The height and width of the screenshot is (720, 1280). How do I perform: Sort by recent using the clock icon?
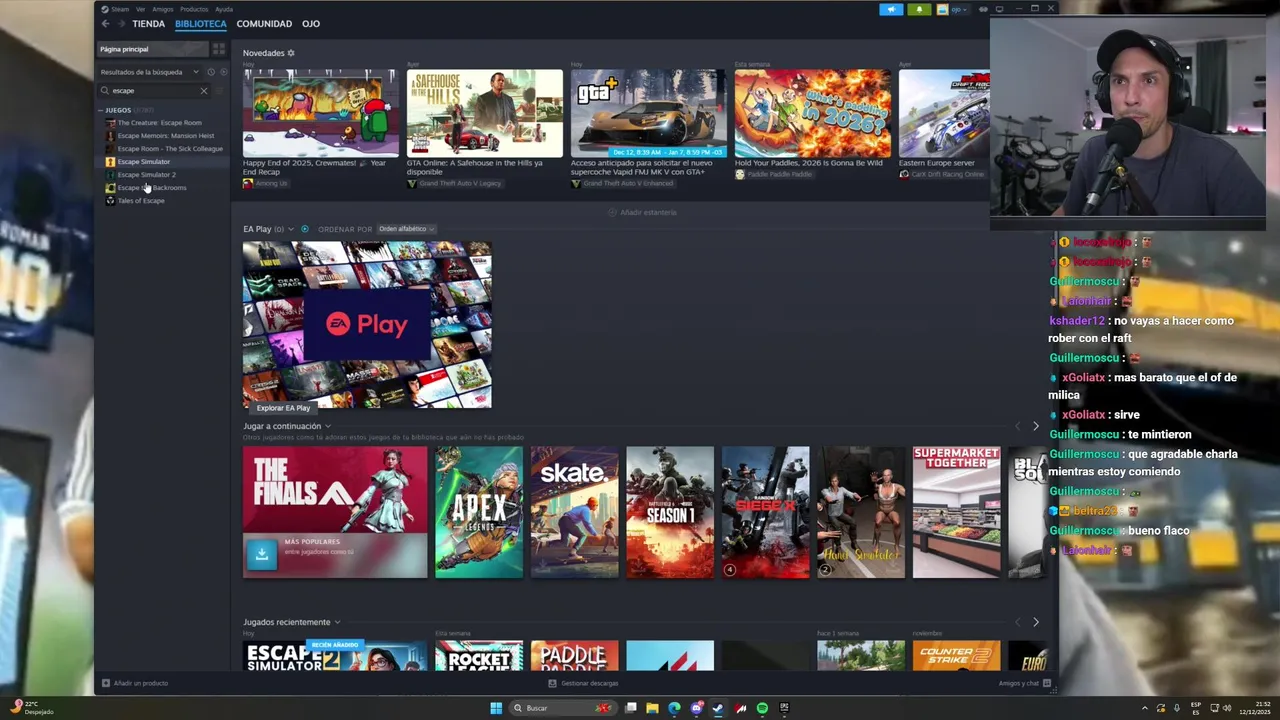tap(210, 72)
